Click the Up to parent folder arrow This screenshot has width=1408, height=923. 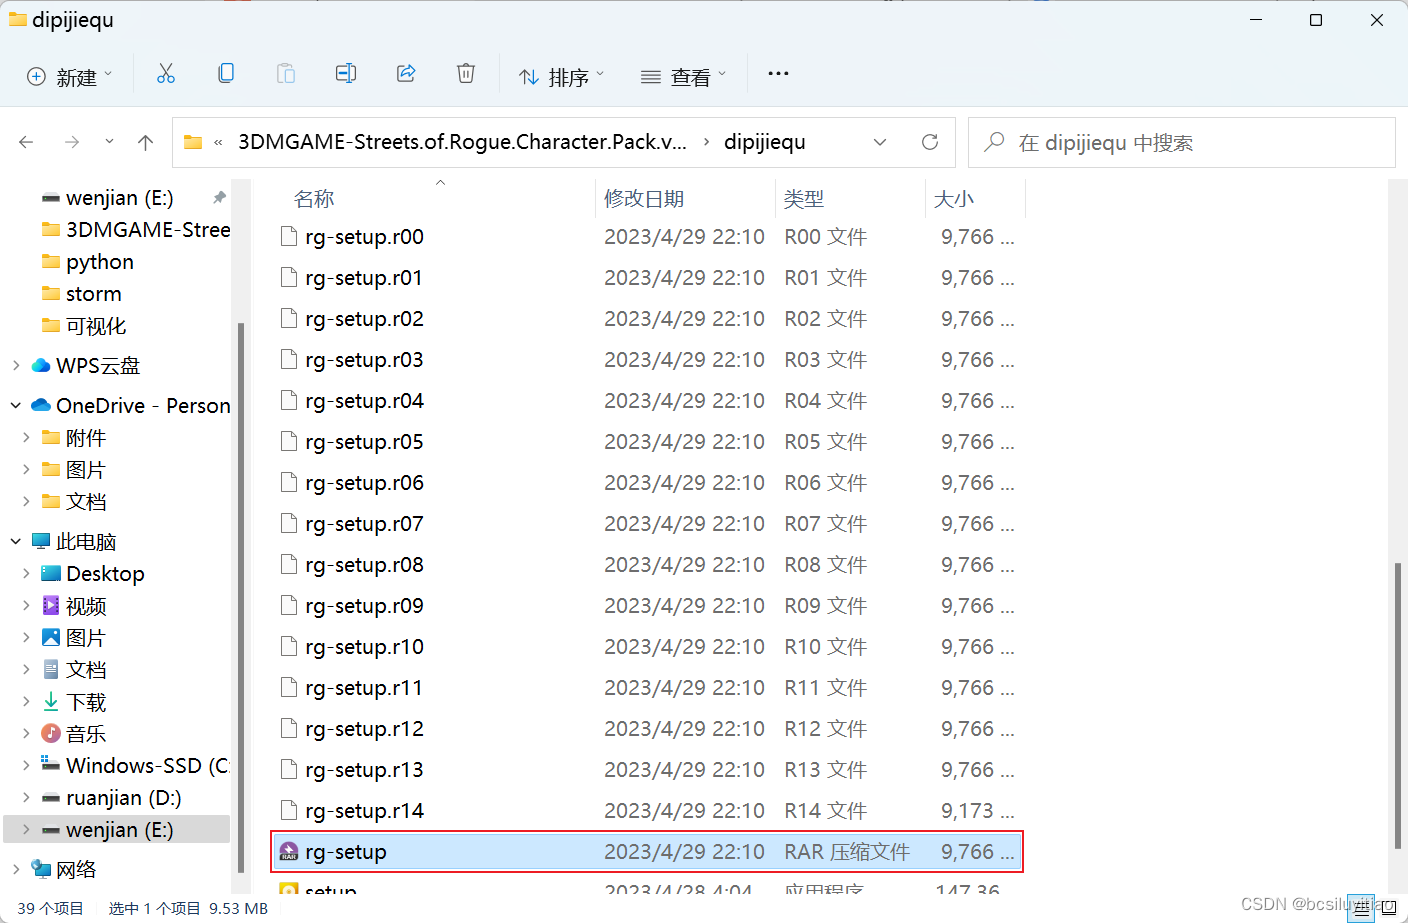(145, 142)
